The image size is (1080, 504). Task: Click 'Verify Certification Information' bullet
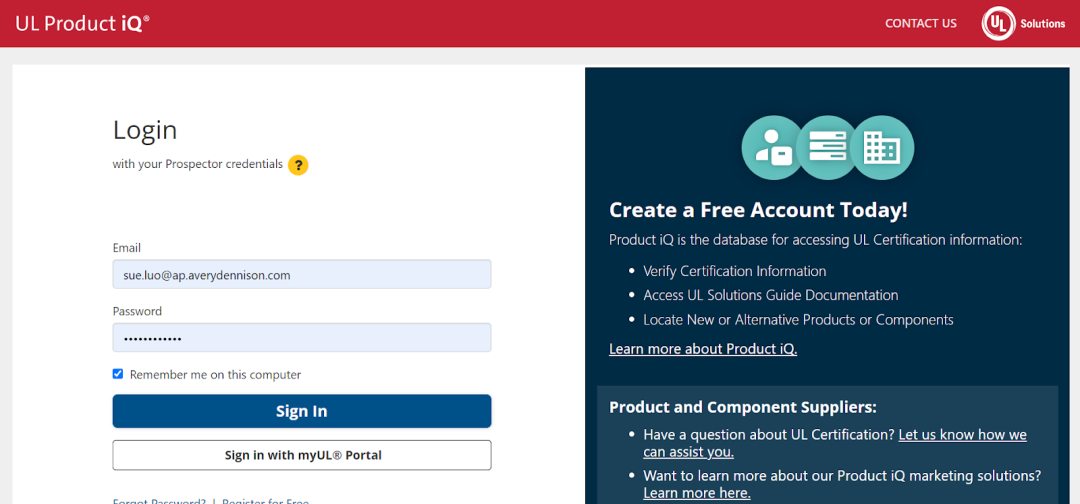(x=734, y=271)
